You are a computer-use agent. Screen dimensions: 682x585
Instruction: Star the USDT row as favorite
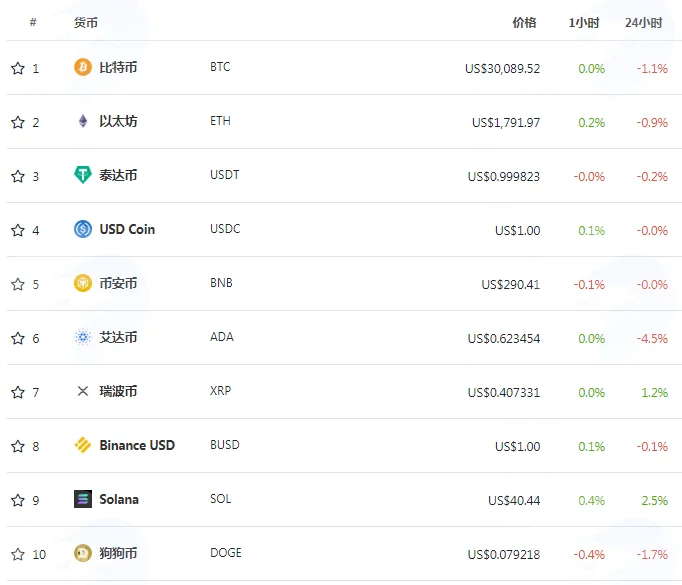pos(18,176)
